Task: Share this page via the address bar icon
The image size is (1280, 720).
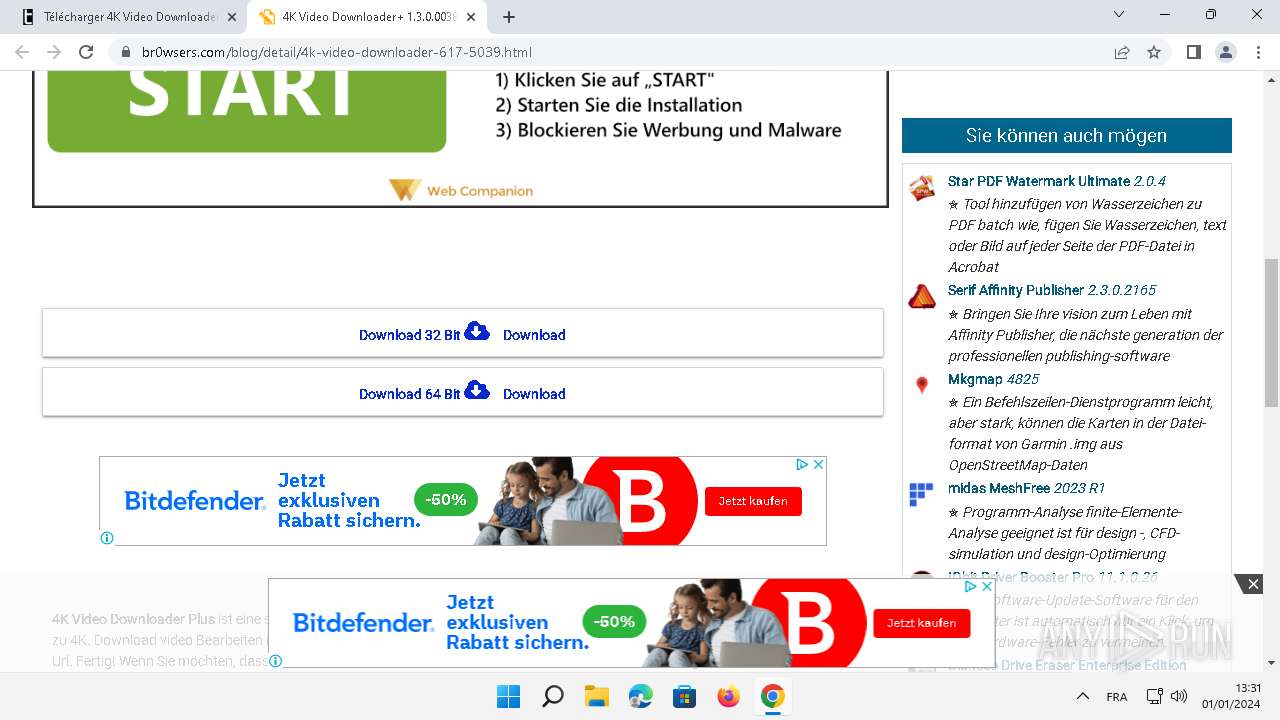Action: (x=1122, y=52)
